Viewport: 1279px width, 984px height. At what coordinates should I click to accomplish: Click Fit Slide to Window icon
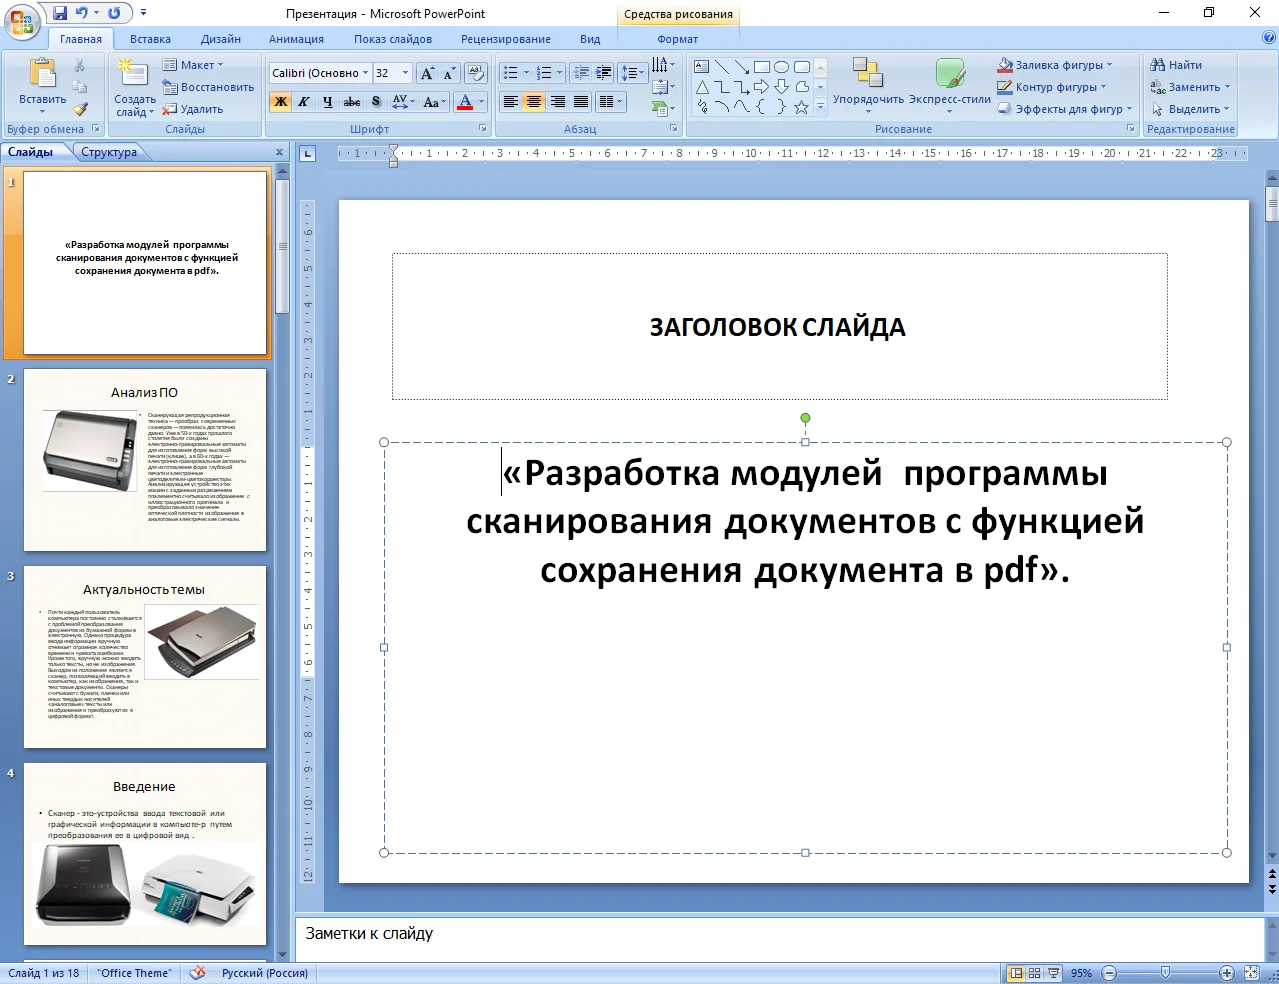(1251, 973)
